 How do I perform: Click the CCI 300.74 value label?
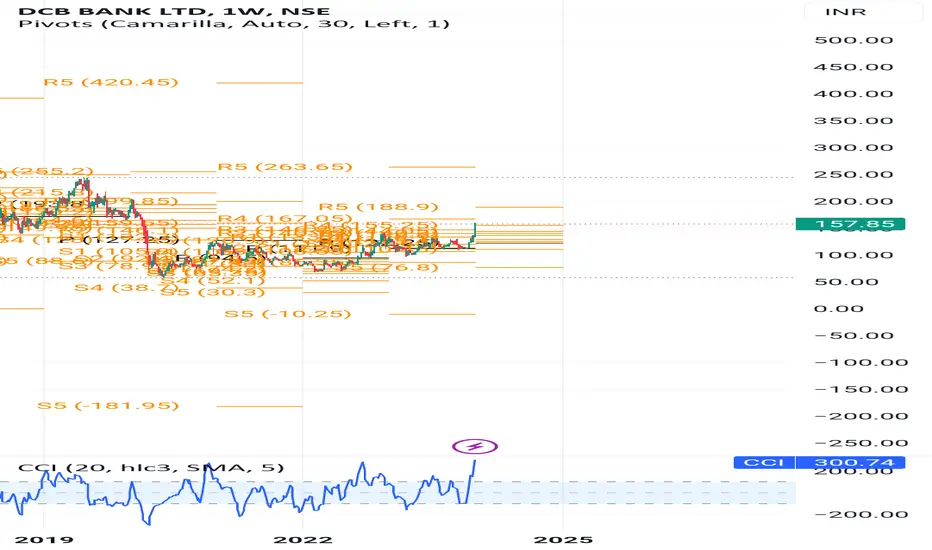tap(819, 462)
